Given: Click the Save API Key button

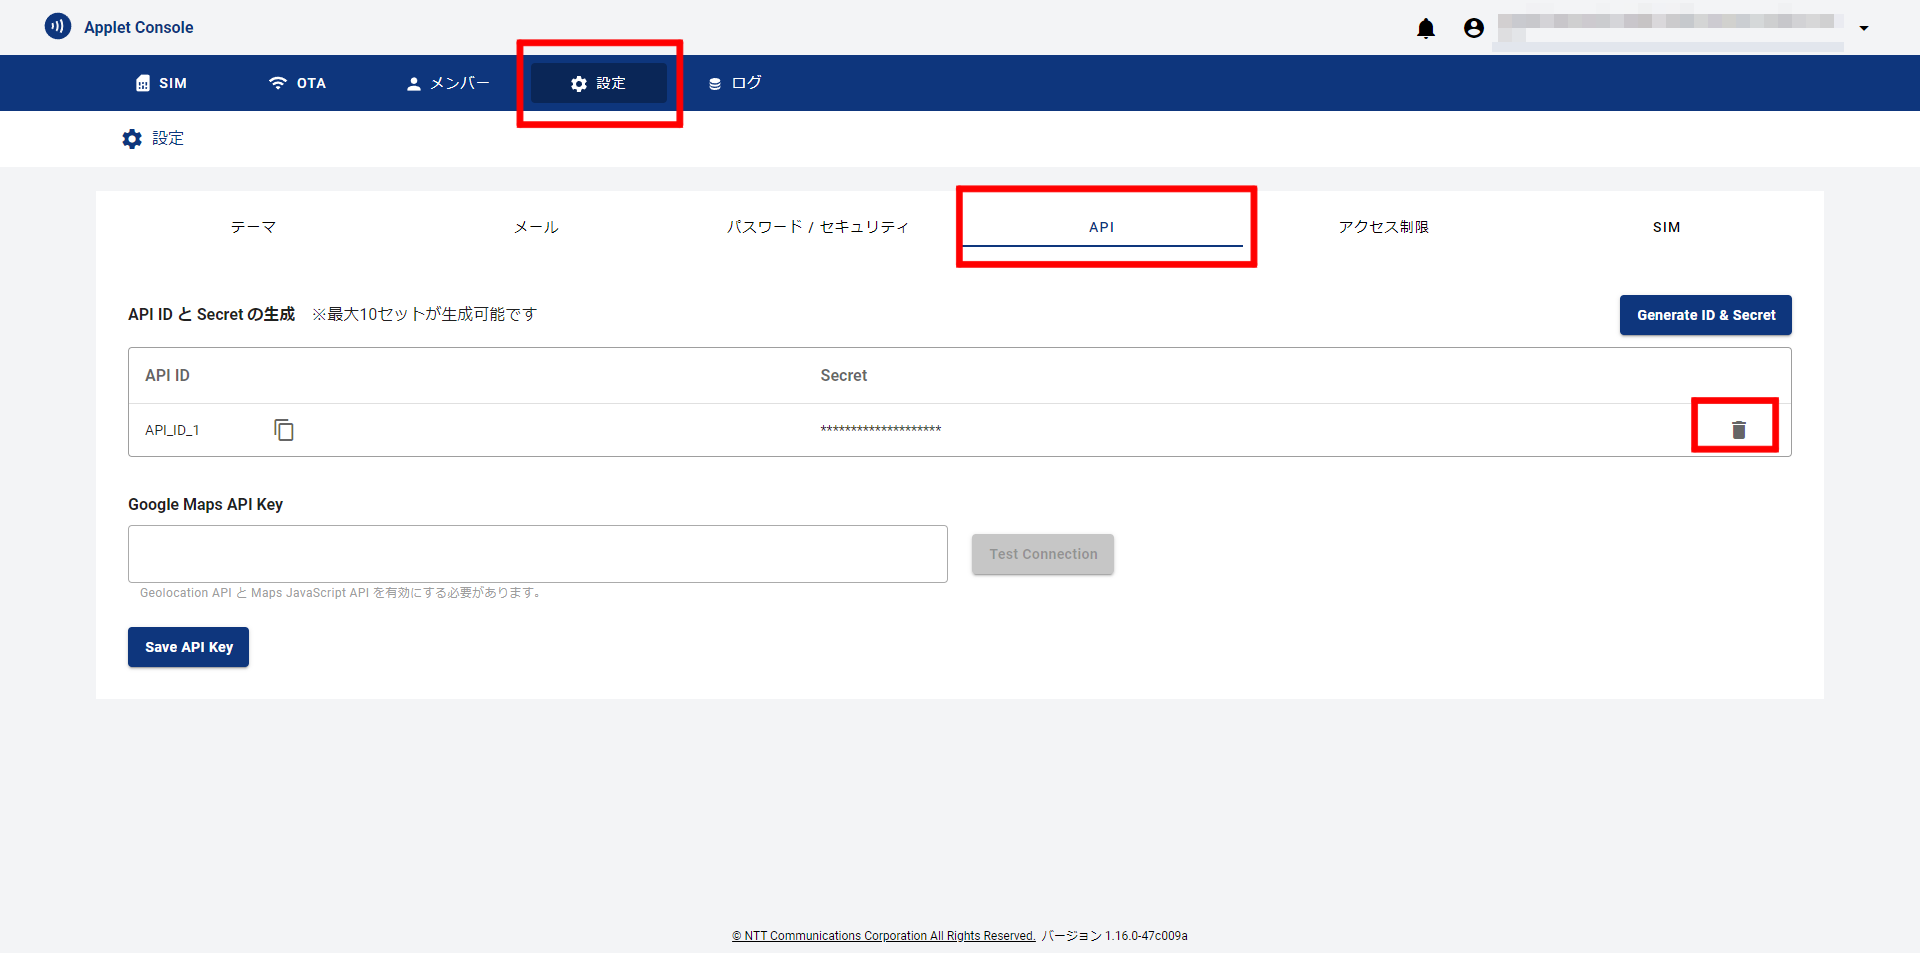Looking at the screenshot, I should pos(188,647).
